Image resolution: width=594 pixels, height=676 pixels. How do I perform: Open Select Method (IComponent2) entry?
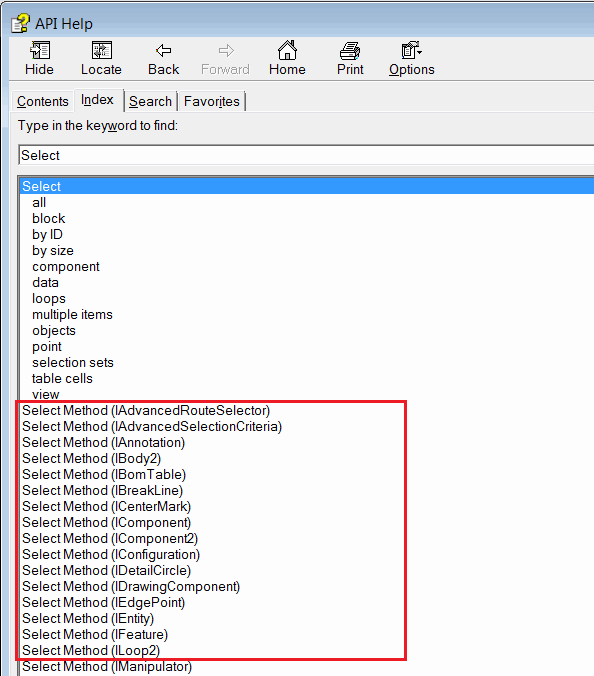tap(110, 539)
